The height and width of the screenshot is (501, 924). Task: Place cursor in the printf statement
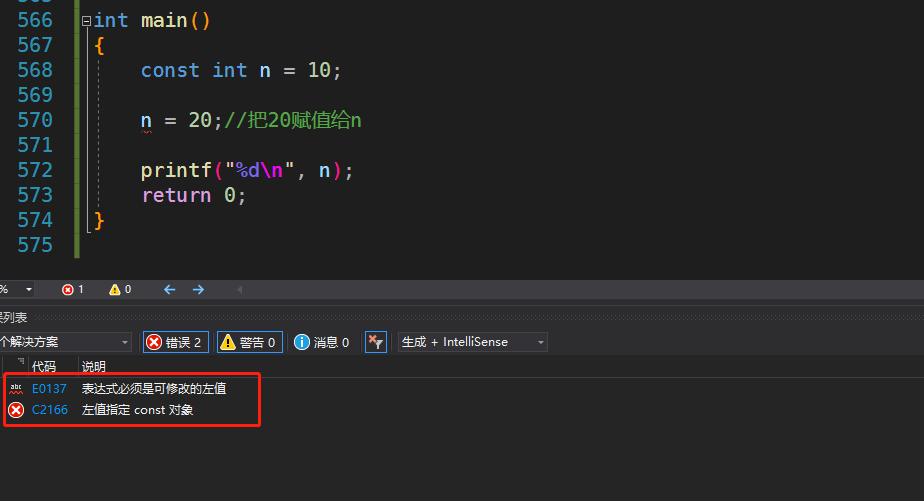(x=247, y=171)
